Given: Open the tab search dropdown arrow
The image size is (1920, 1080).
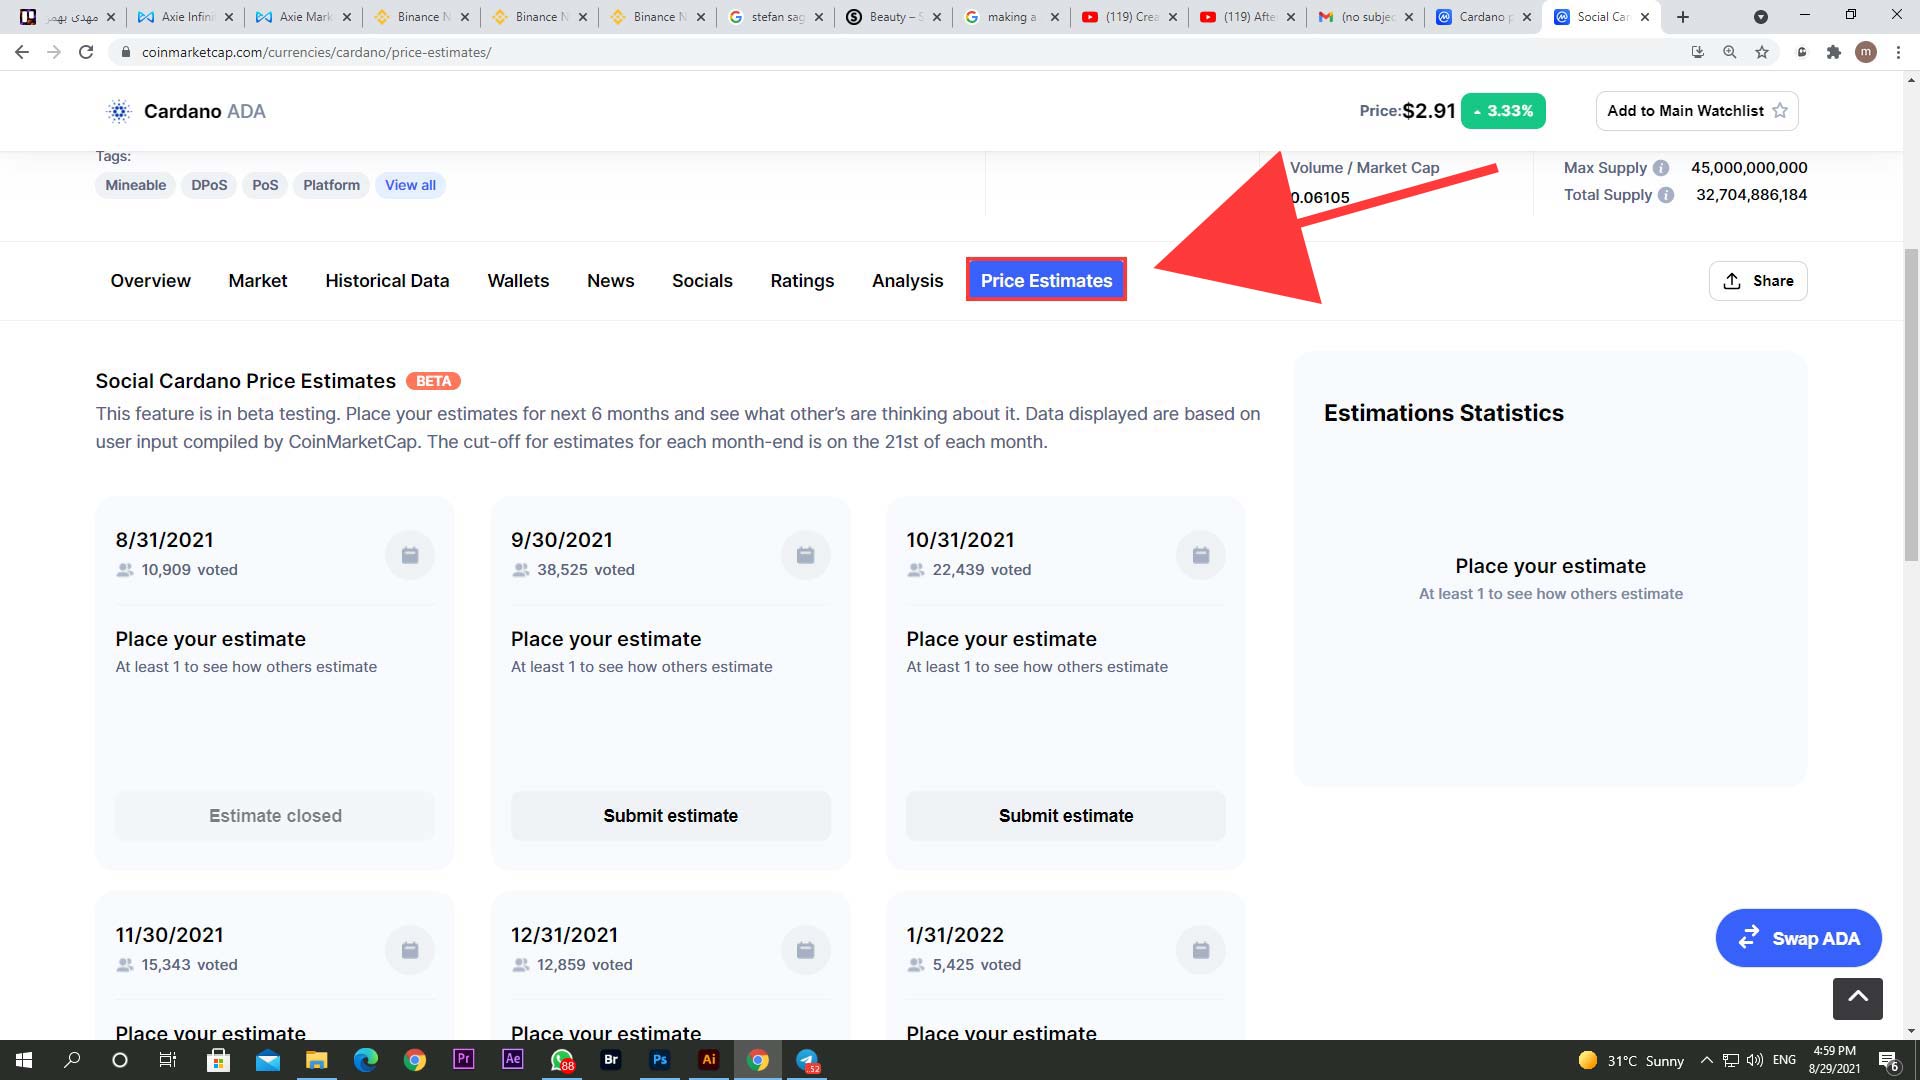Looking at the screenshot, I should click(x=1761, y=17).
